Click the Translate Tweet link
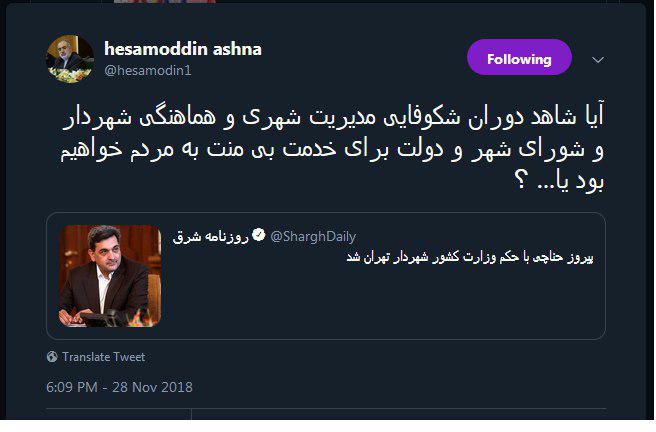Viewport: 656px width, 432px height. click(103, 357)
